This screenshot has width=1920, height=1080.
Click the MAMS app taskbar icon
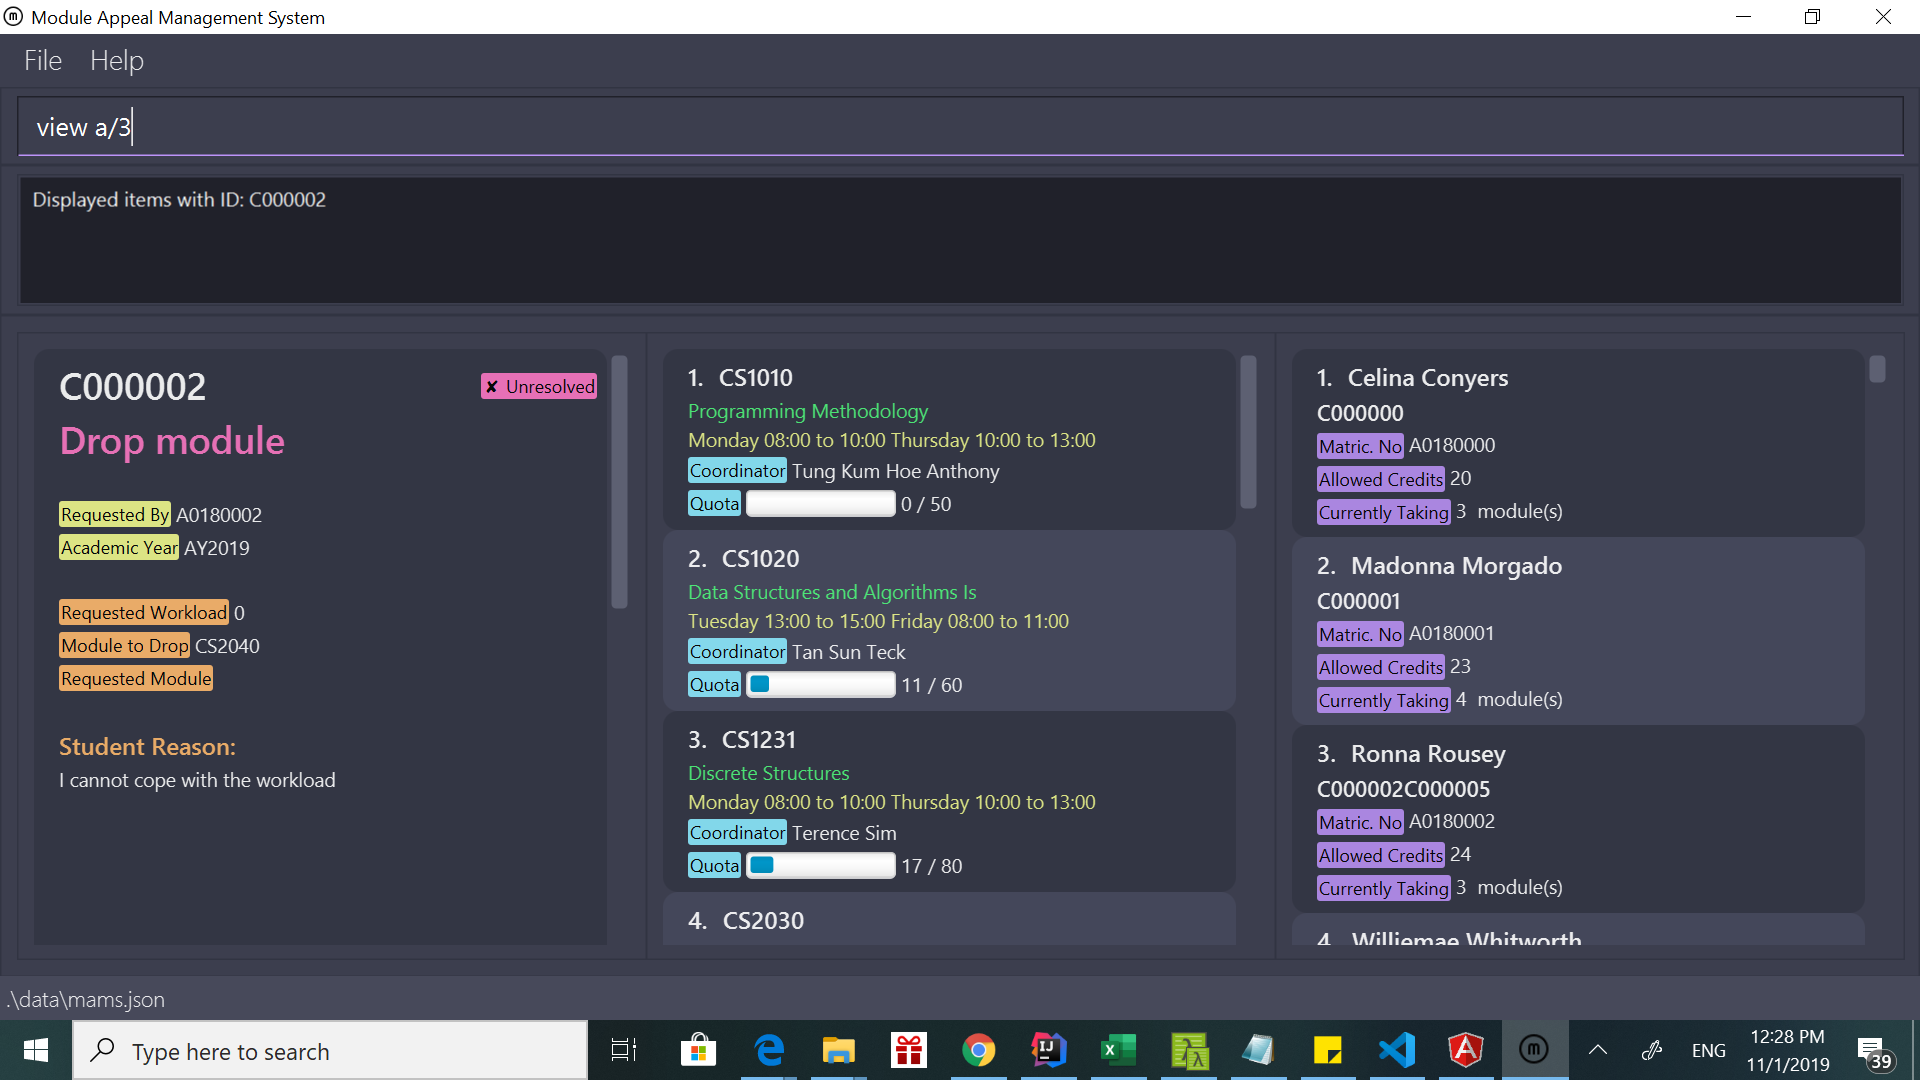tap(1533, 1050)
